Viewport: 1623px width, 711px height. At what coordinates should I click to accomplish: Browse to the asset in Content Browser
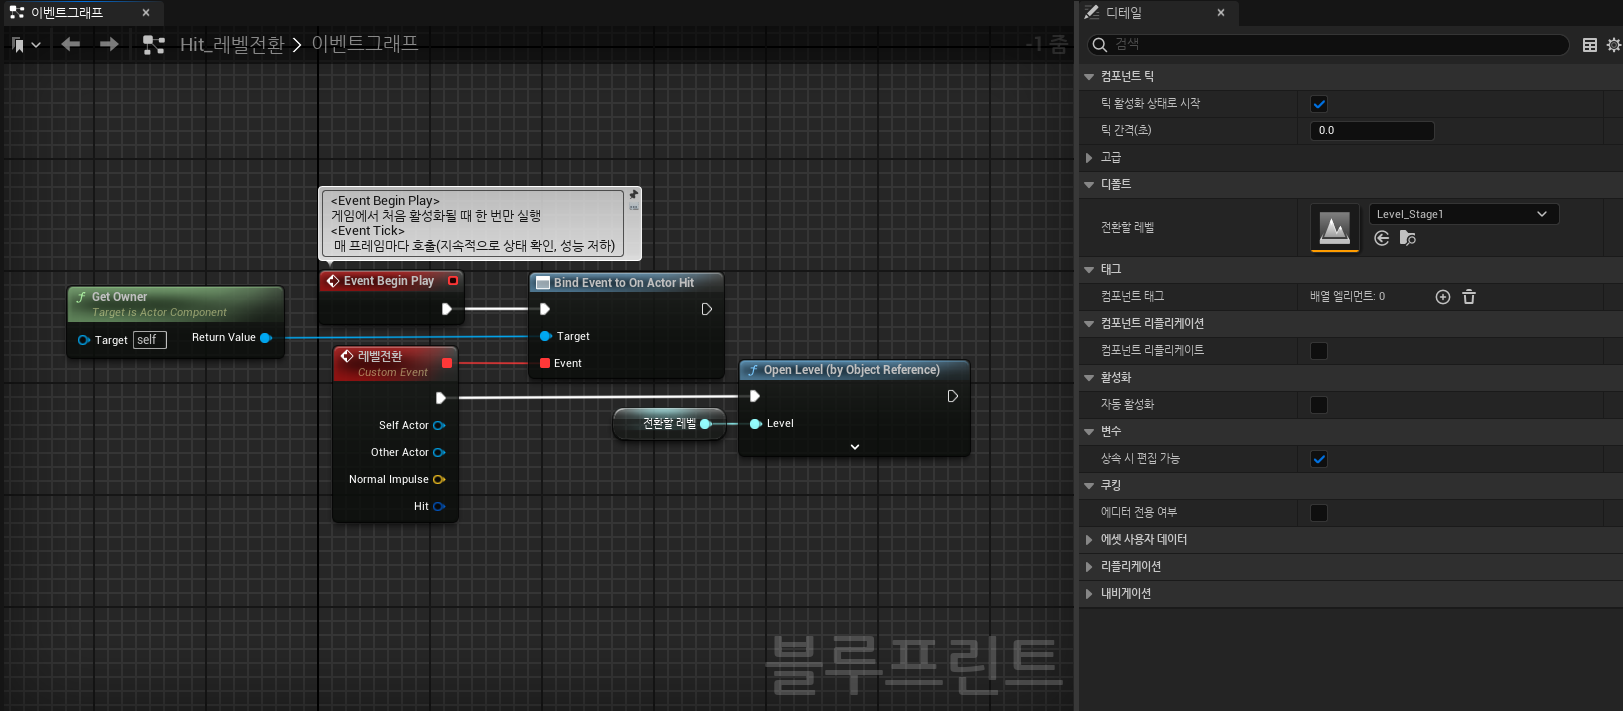tap(1408, 238)
